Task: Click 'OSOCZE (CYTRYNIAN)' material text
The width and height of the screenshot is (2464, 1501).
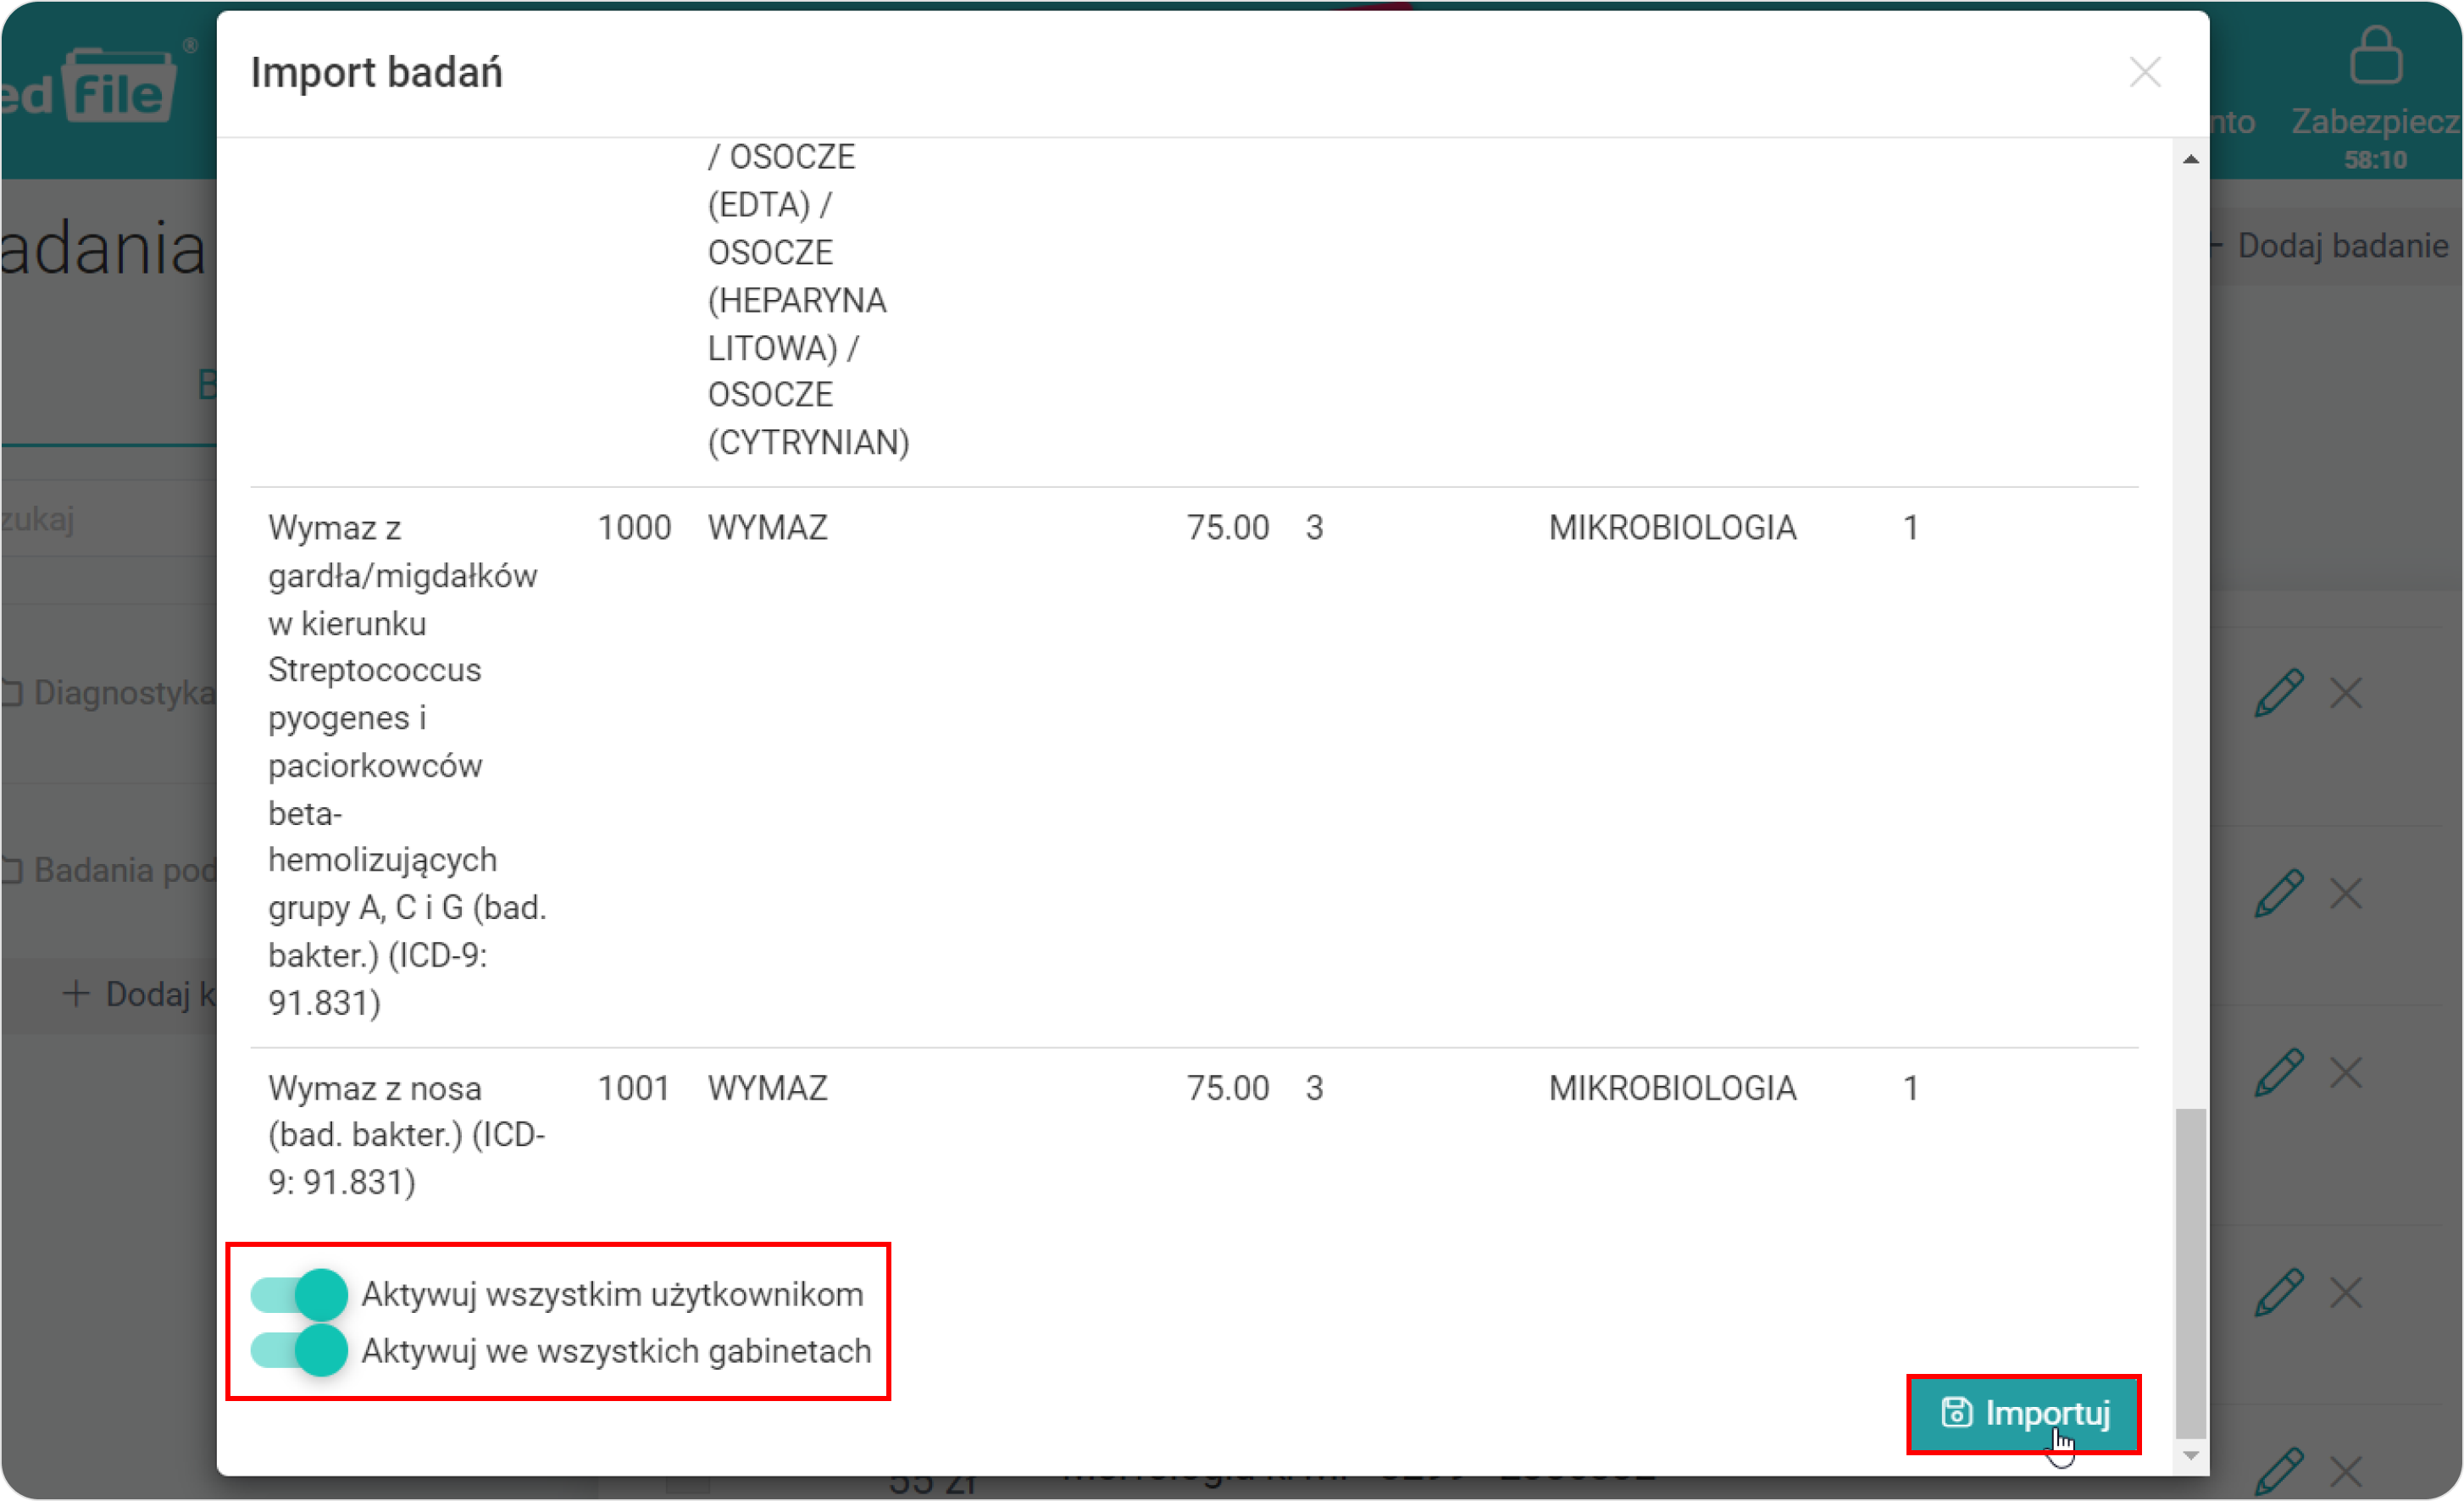Action: pyautogui.click(x=808, y=418)
